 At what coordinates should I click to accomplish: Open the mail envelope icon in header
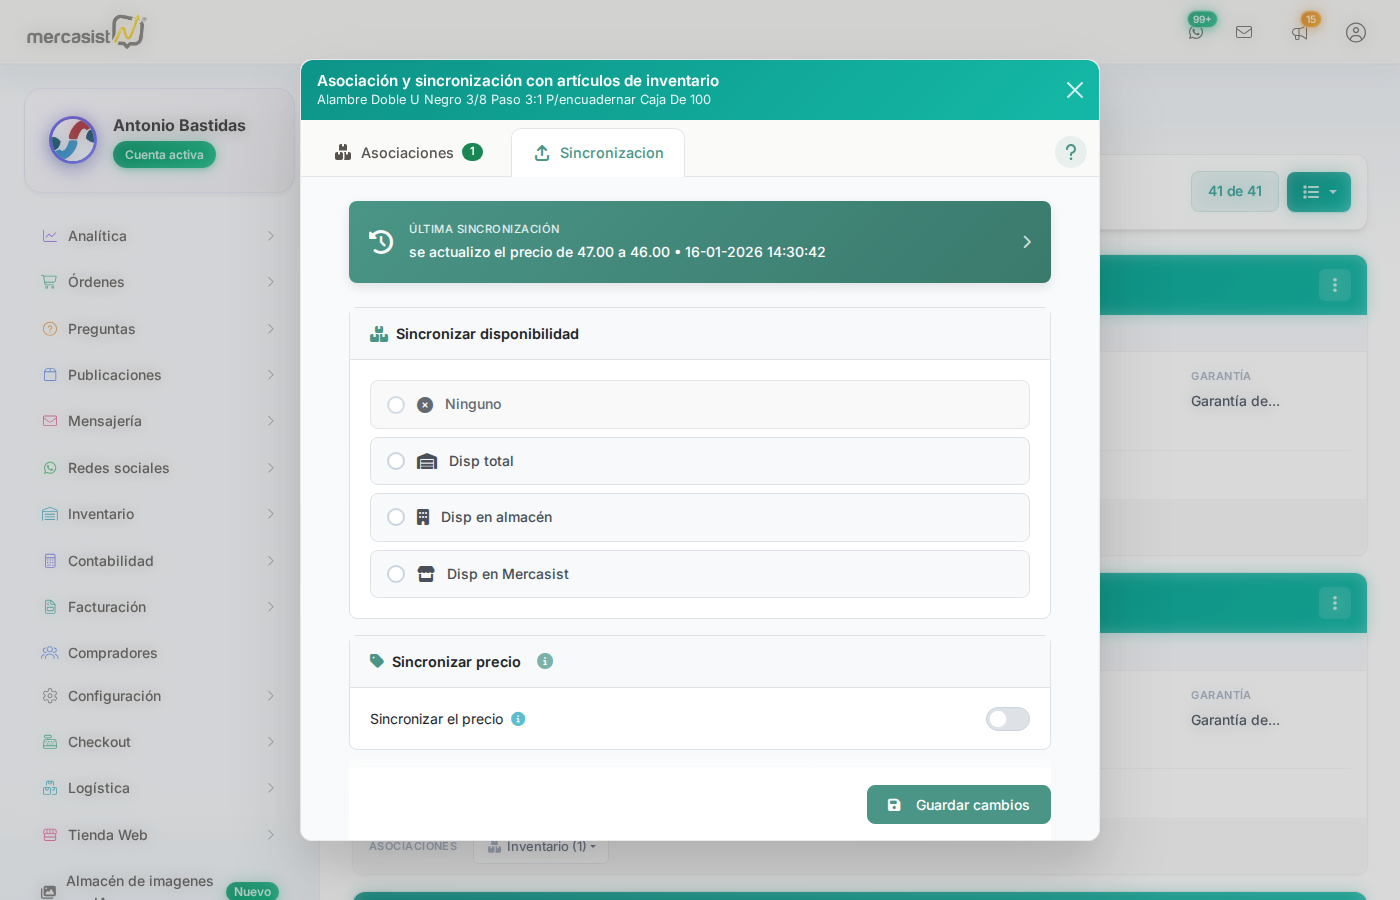[x=1244, y=32]
